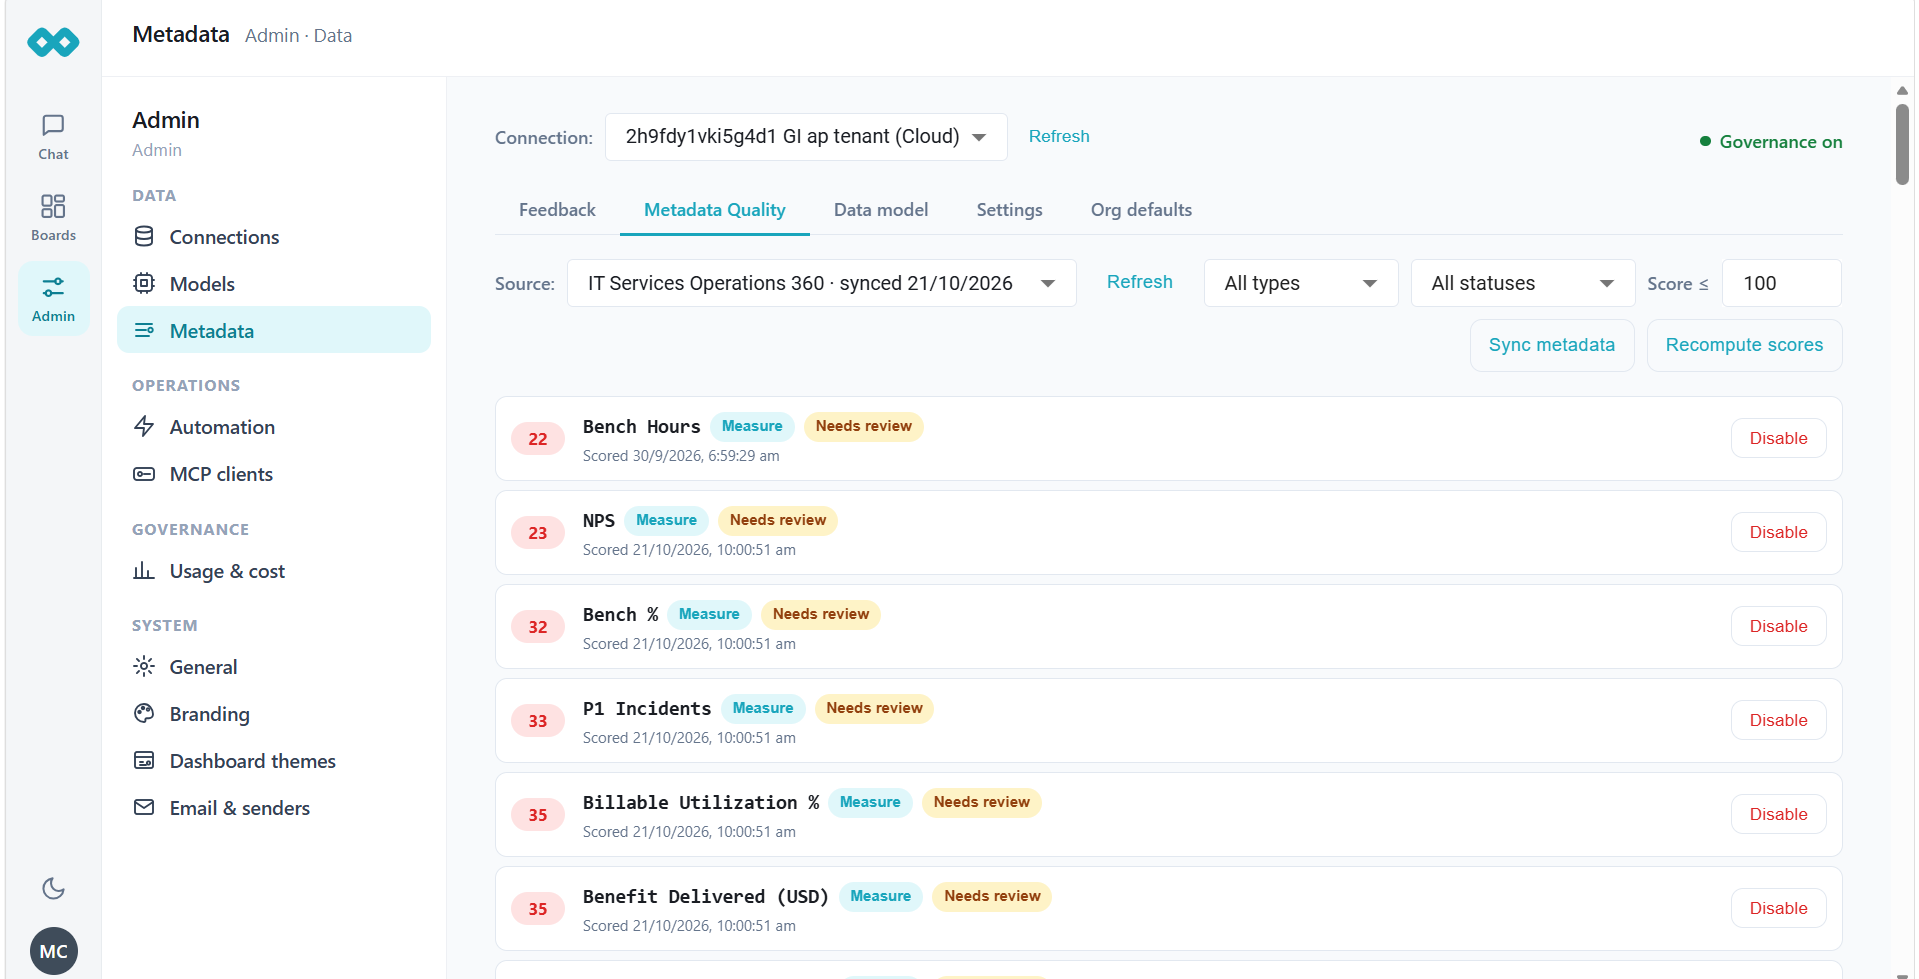Switch to the Feedback tab

(x=557, y=210)
